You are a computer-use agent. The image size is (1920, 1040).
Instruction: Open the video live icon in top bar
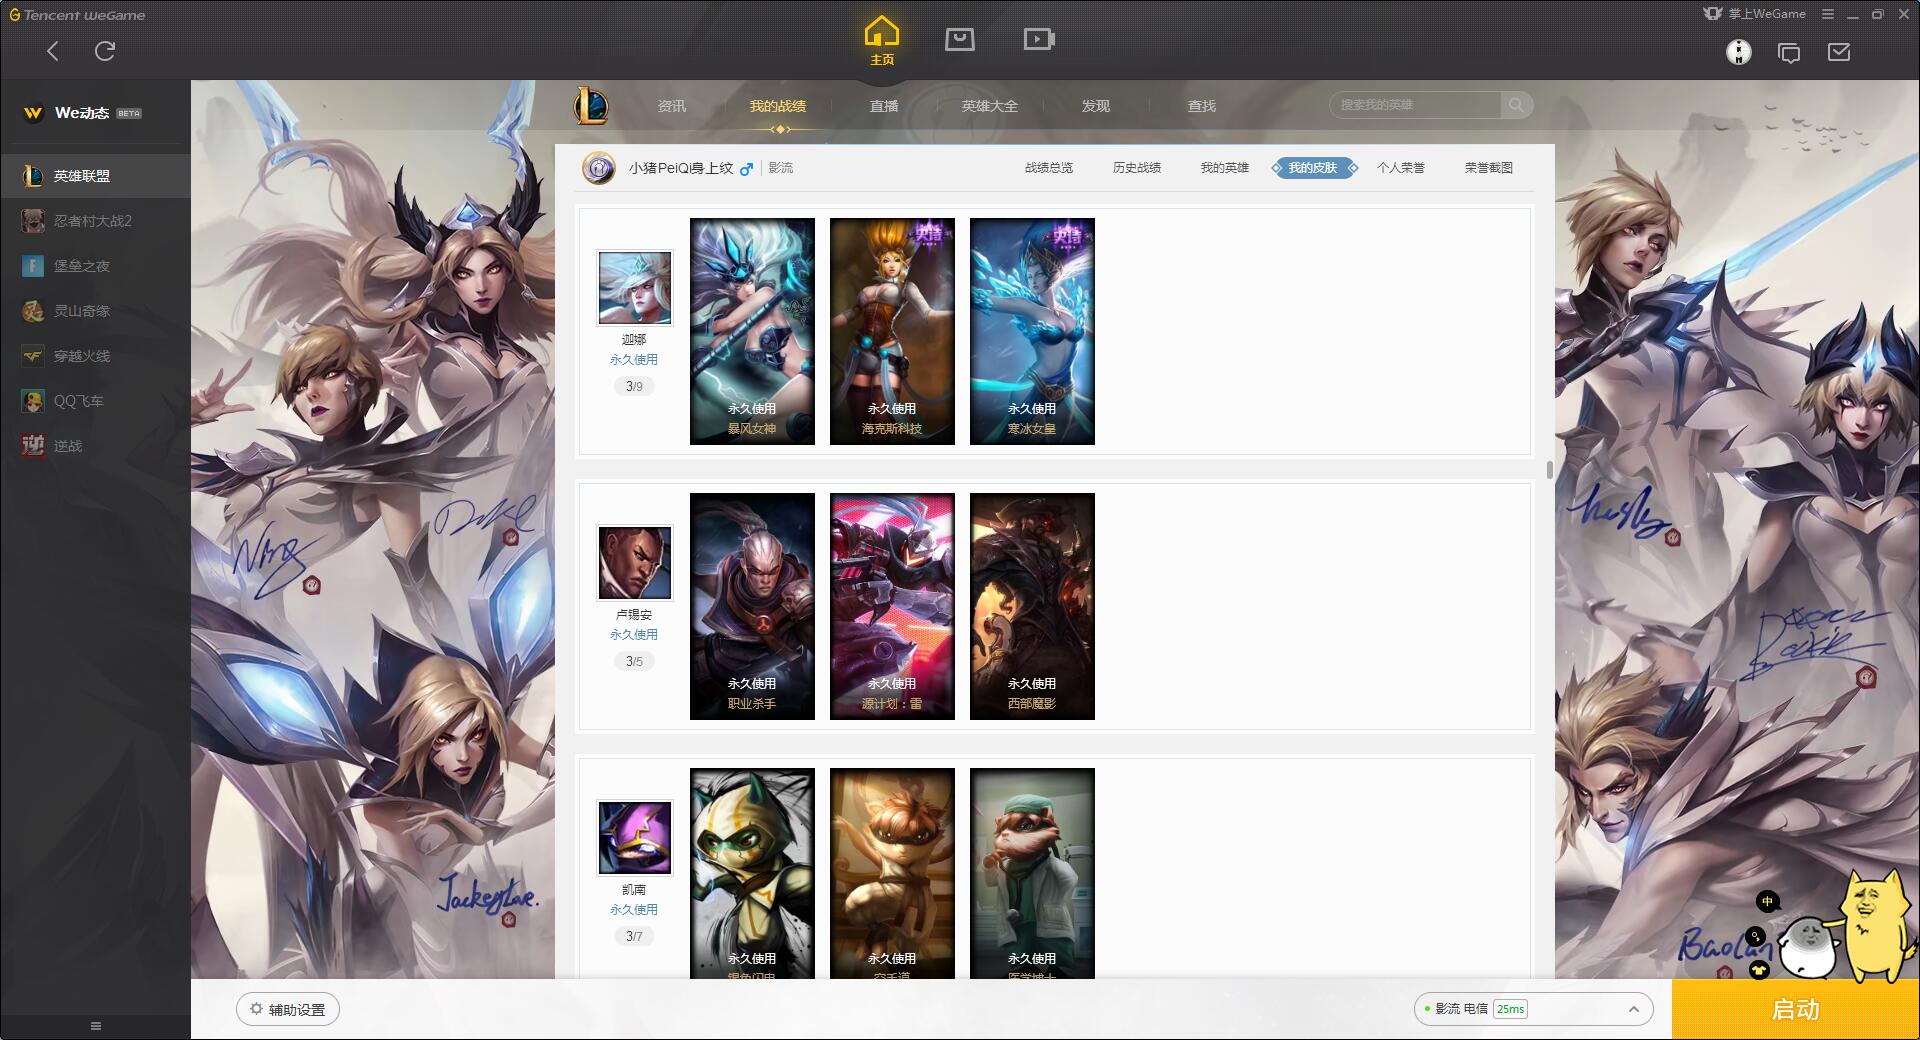pyautogui.click(x=1039, y=39)
